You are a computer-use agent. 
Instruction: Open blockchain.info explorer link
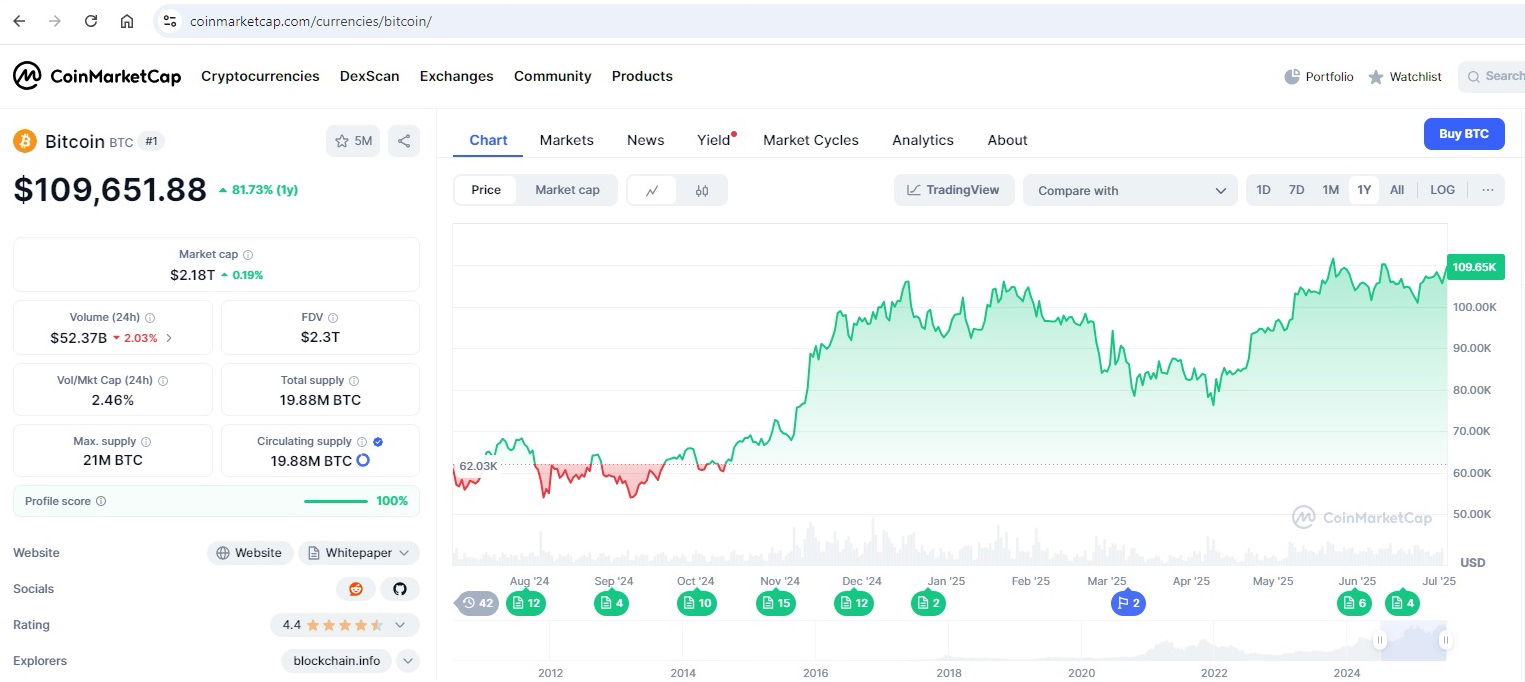coord(337,661)
